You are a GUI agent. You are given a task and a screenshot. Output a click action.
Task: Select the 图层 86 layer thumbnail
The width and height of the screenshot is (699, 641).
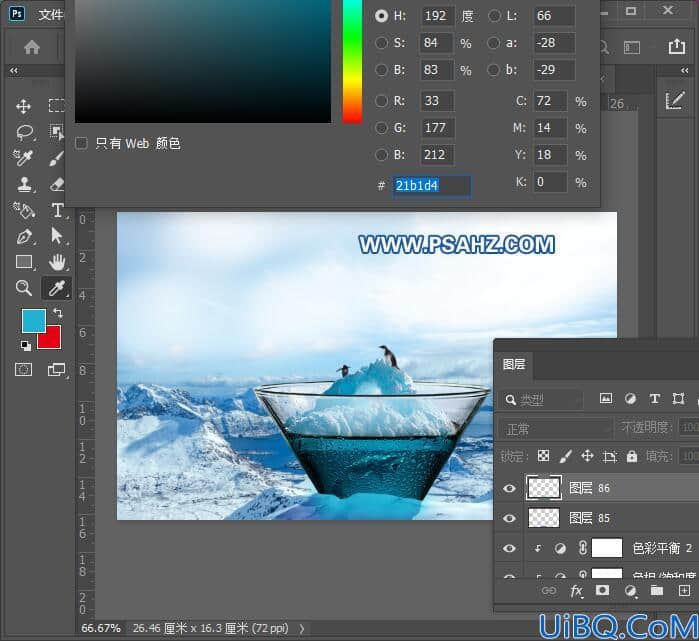pos(543,488)
